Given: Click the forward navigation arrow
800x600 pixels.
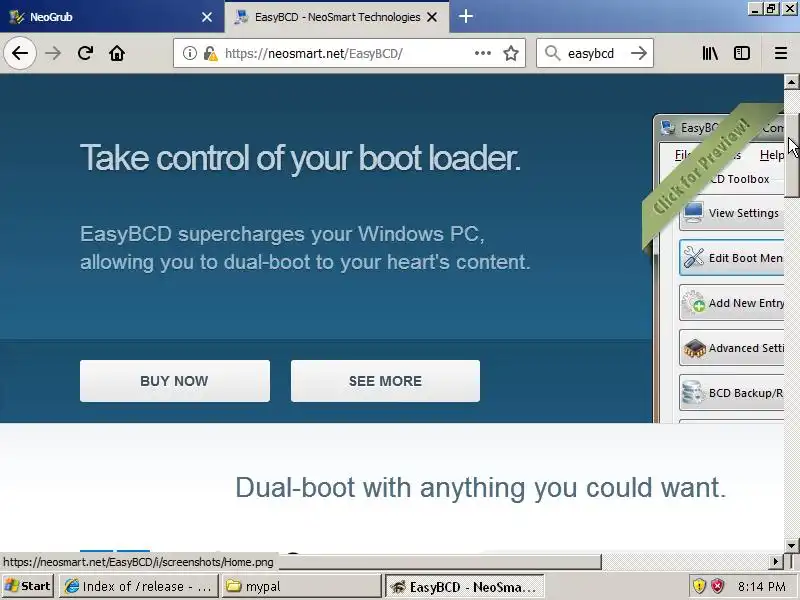Looking at the screenshot, I should [53, 53].
